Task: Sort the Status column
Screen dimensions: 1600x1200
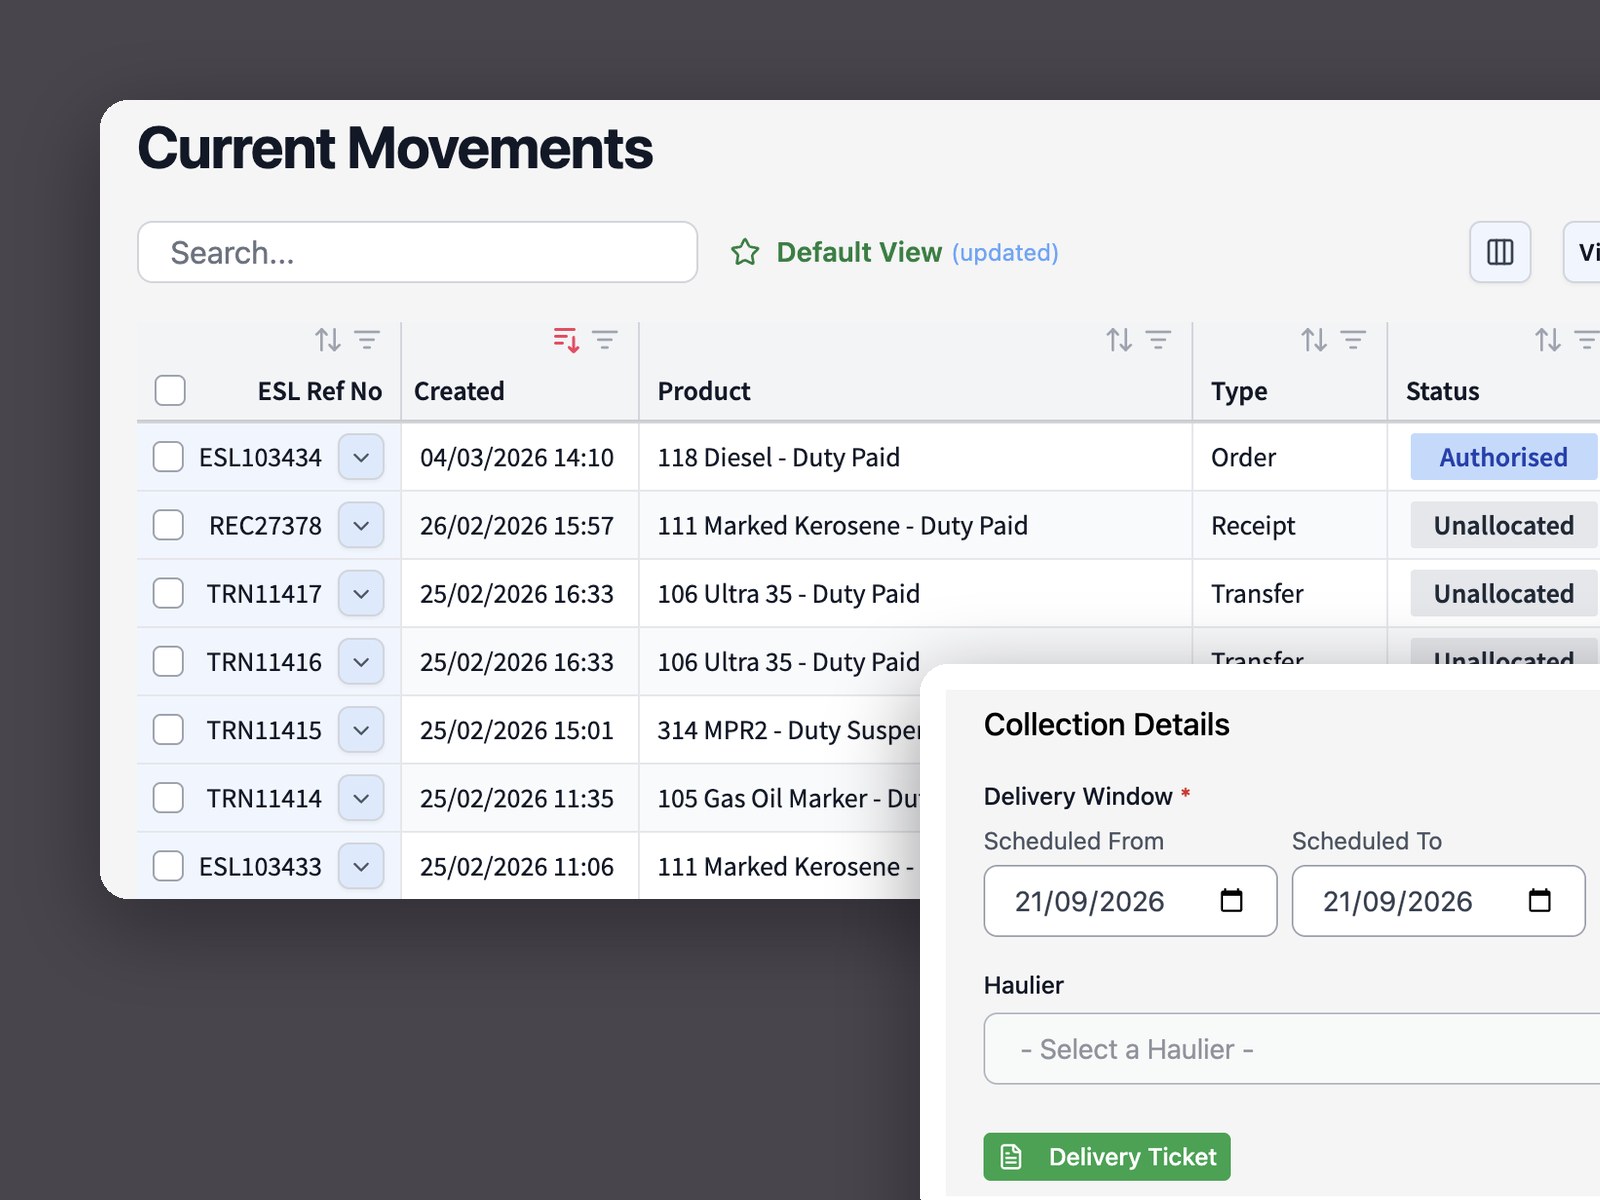Action: [1548, 340]
